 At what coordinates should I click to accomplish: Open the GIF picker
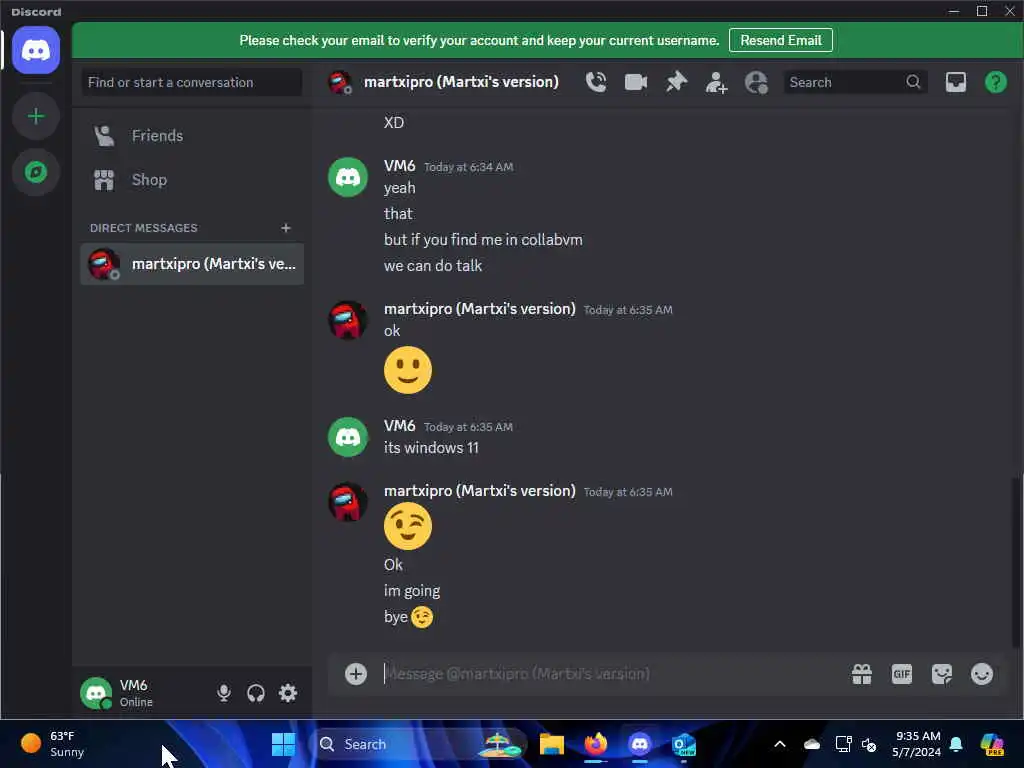point(902,674)
